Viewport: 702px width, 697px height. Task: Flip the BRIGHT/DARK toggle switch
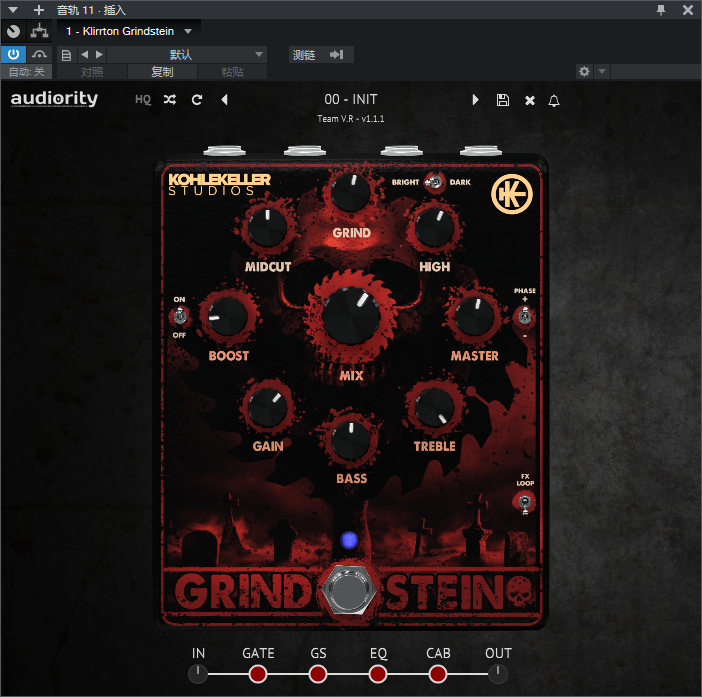coord(433,182)
